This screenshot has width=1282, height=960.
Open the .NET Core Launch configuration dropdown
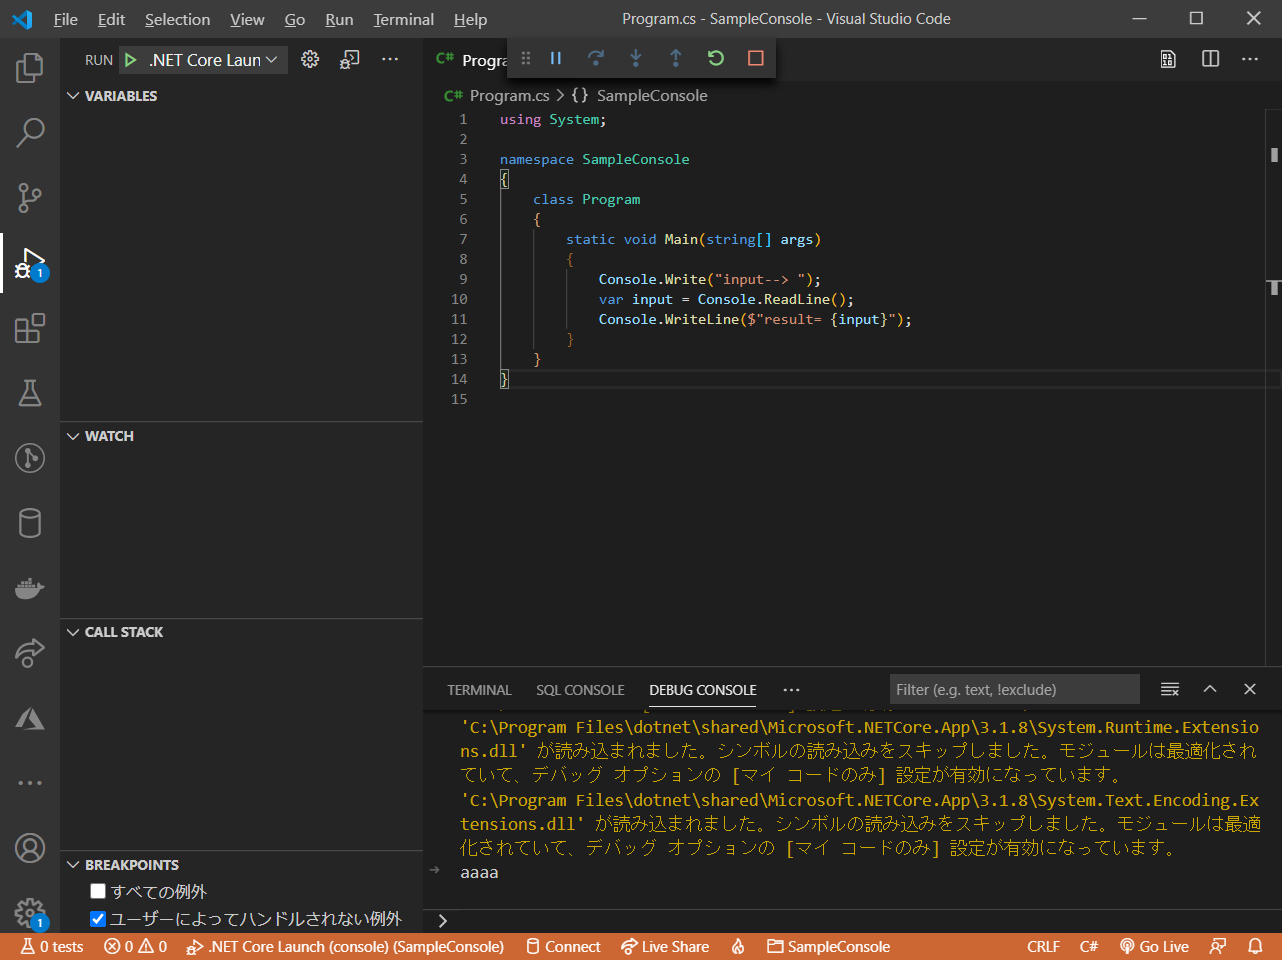204,60
